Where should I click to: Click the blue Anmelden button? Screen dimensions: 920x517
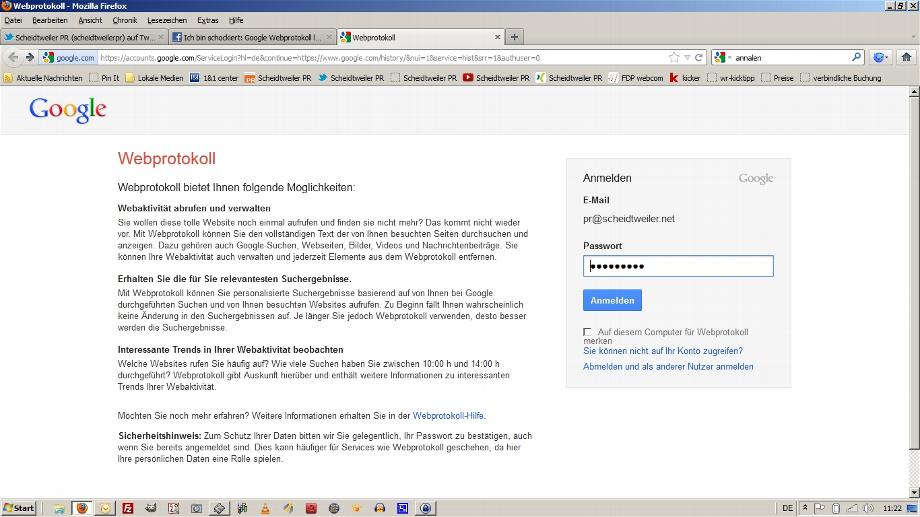click(612, 300)
